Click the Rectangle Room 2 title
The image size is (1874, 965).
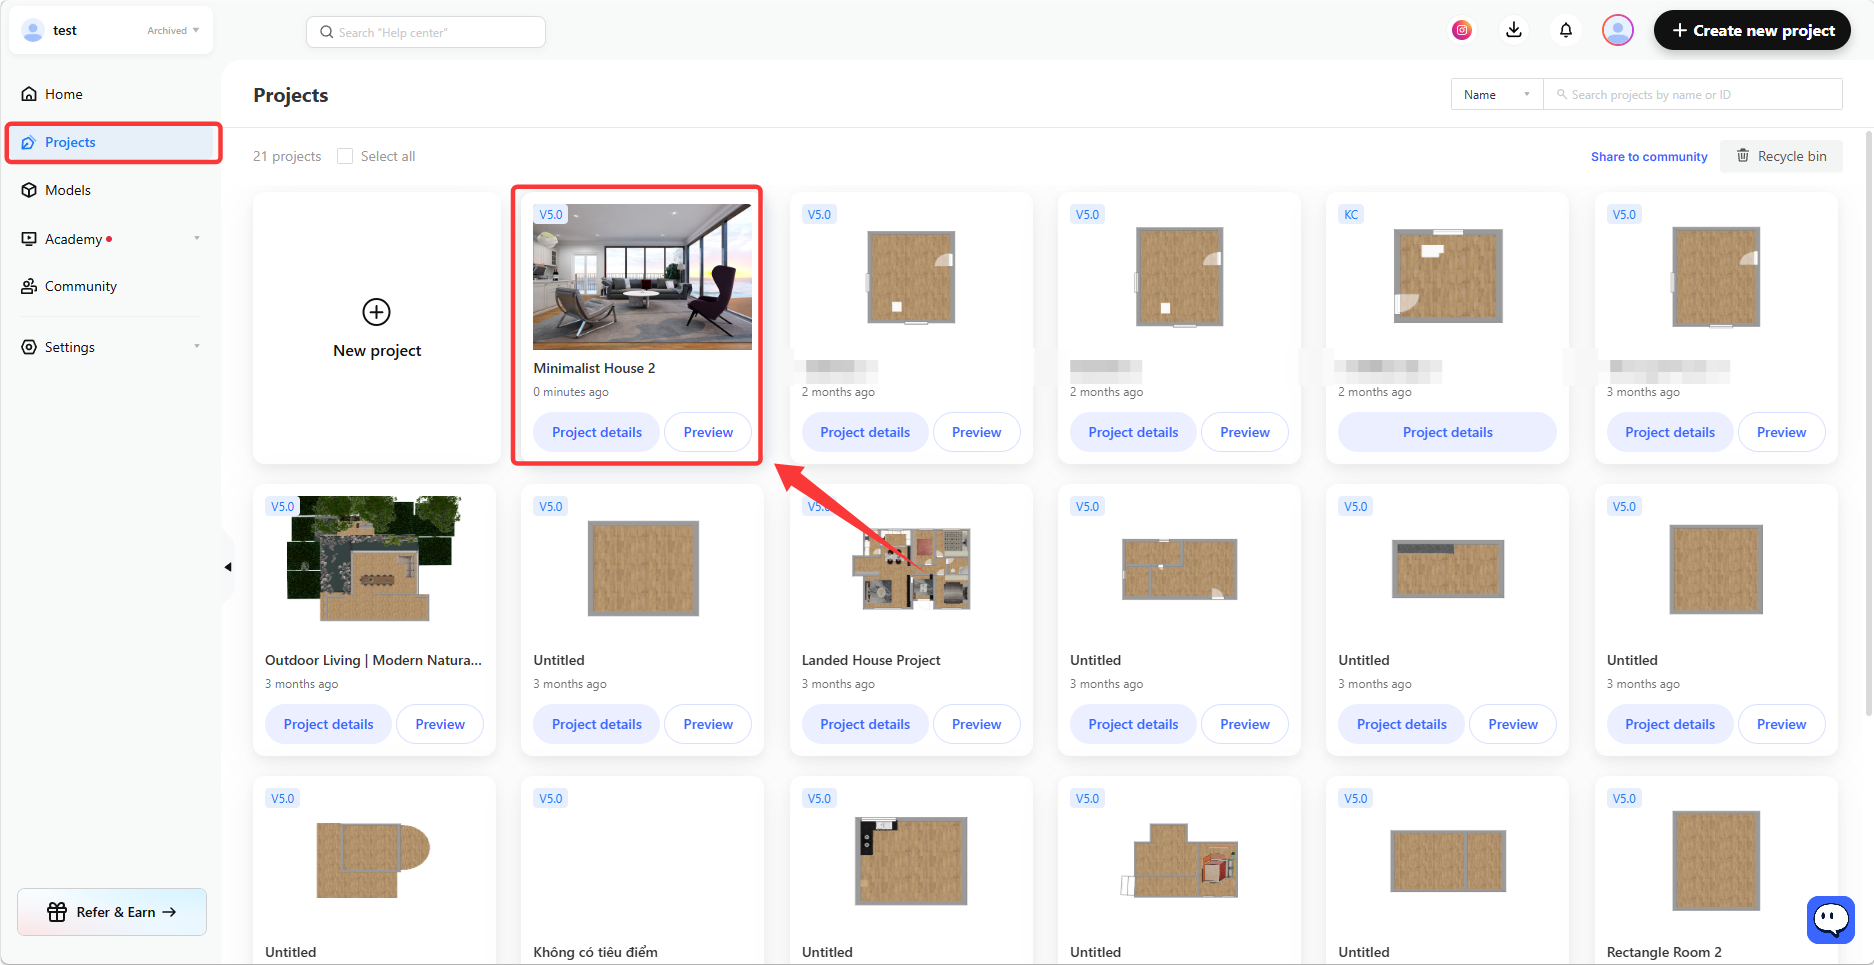click(1664, 952)
